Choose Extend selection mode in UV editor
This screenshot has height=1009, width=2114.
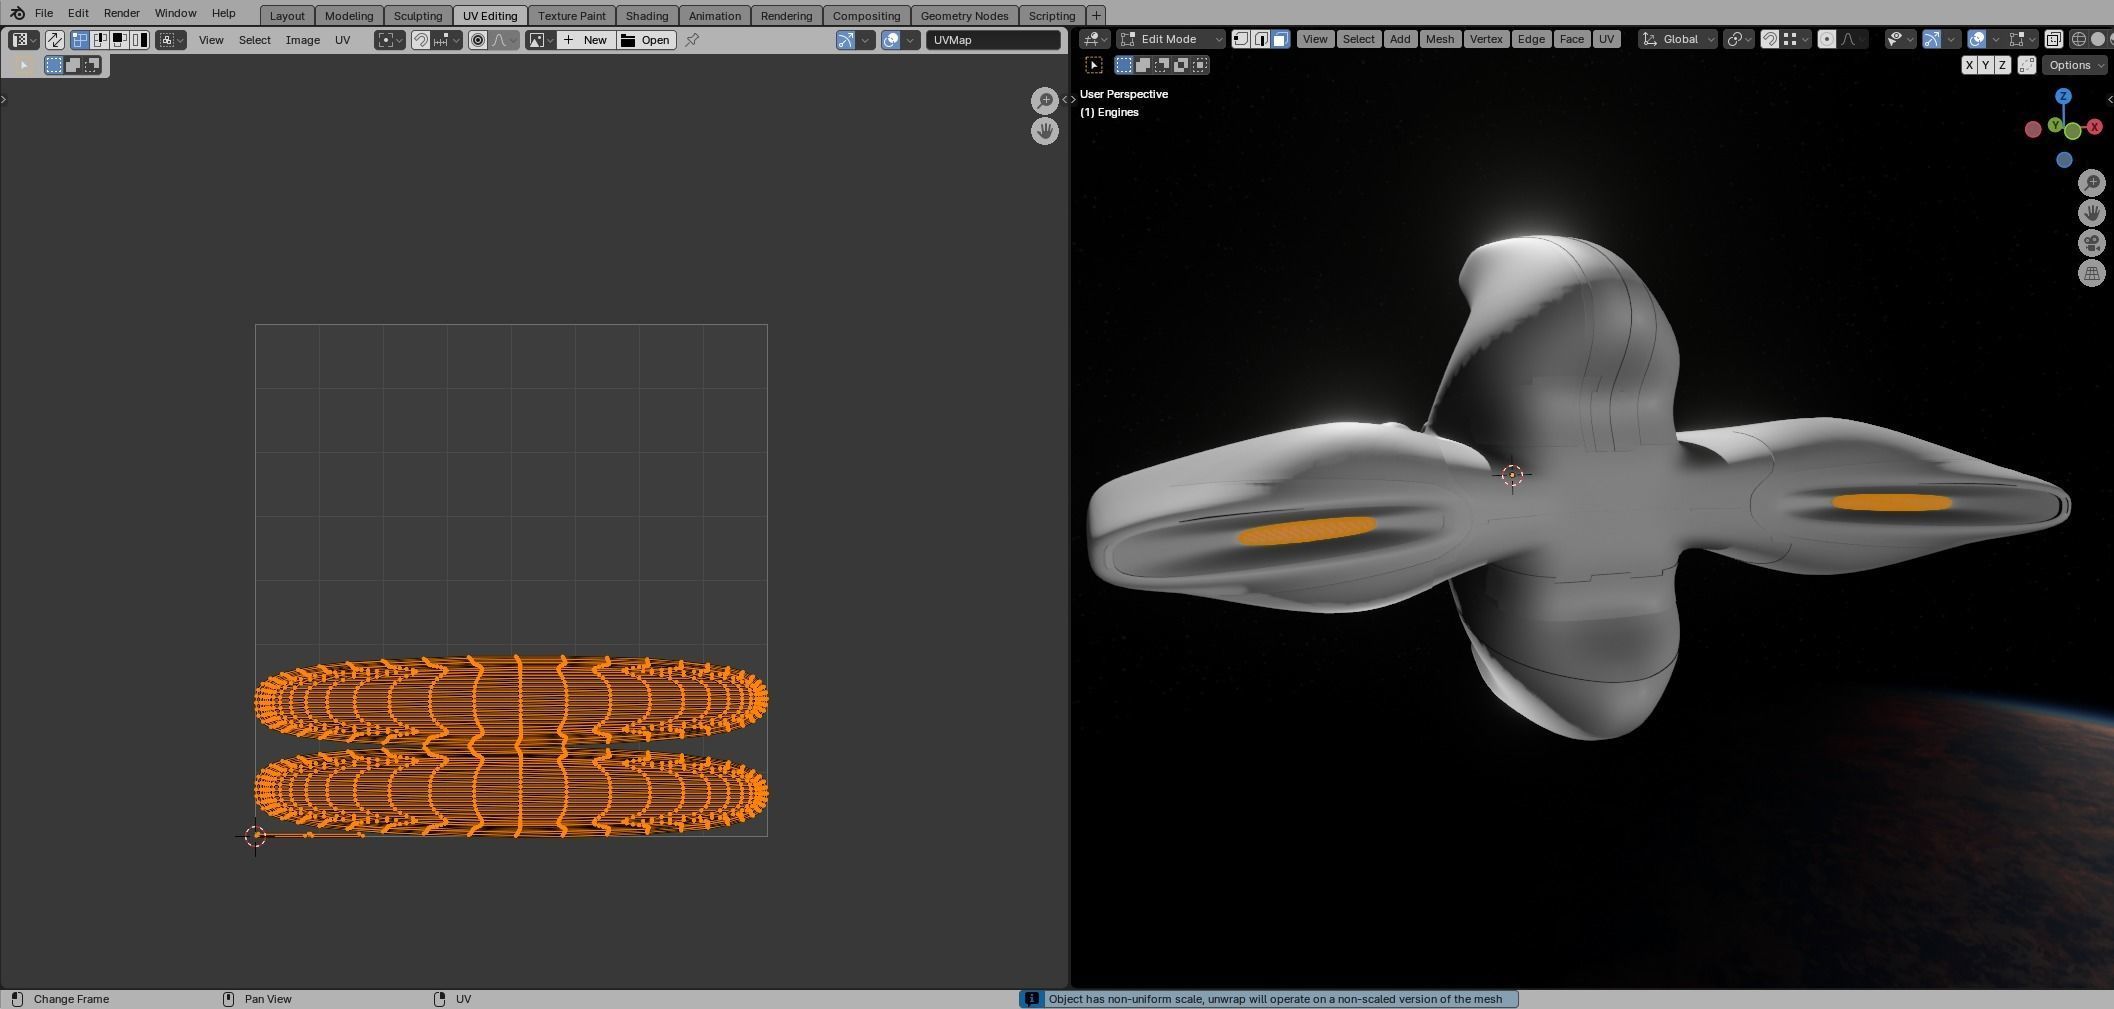click(72, 65)
